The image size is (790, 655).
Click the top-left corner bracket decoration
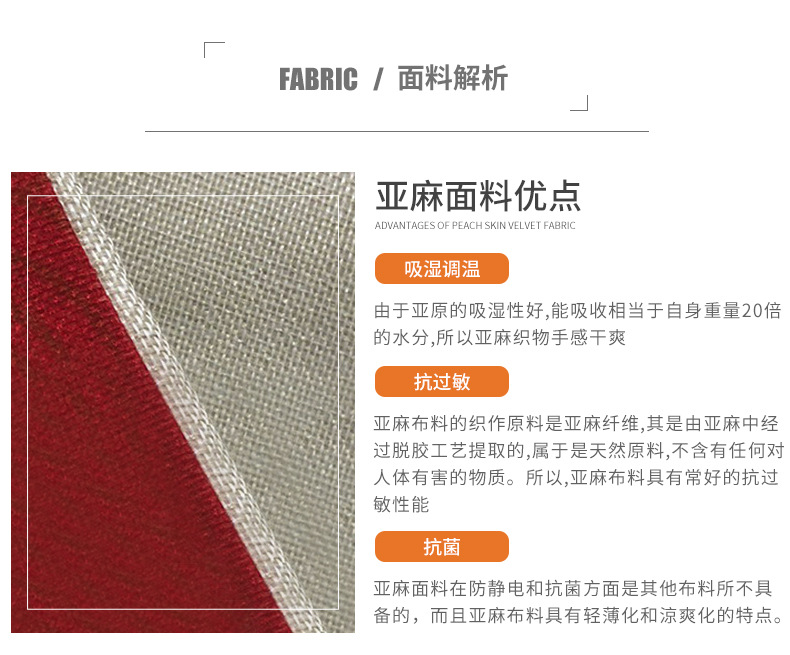[214, 50]
